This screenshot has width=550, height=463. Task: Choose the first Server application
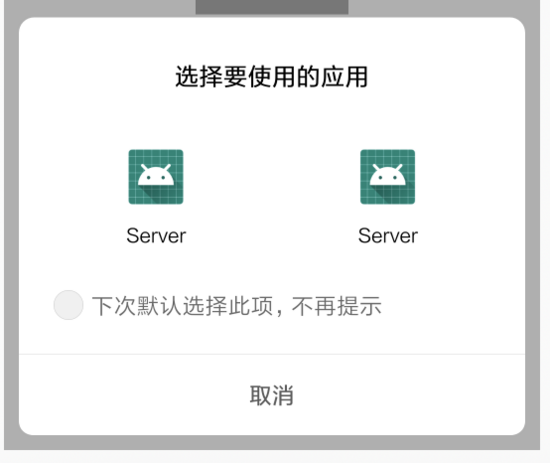(156, 196)
